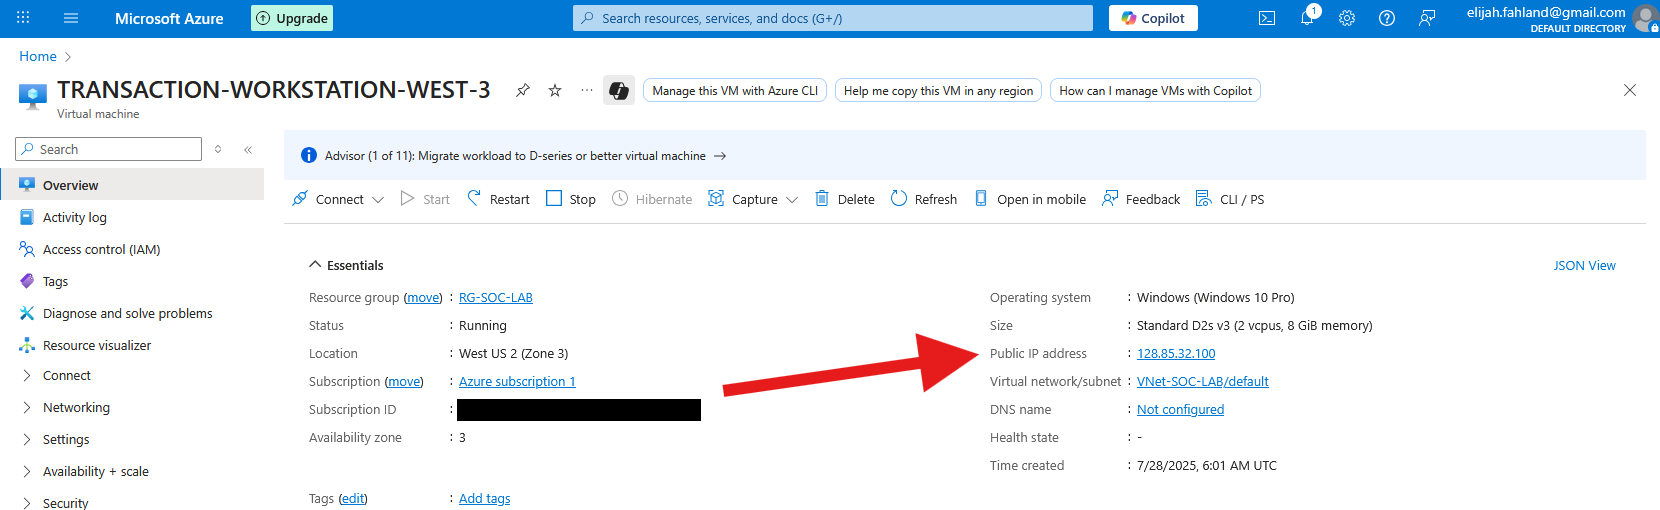Select How can I manage VMs with Copilot

[x=1155, y=90]
